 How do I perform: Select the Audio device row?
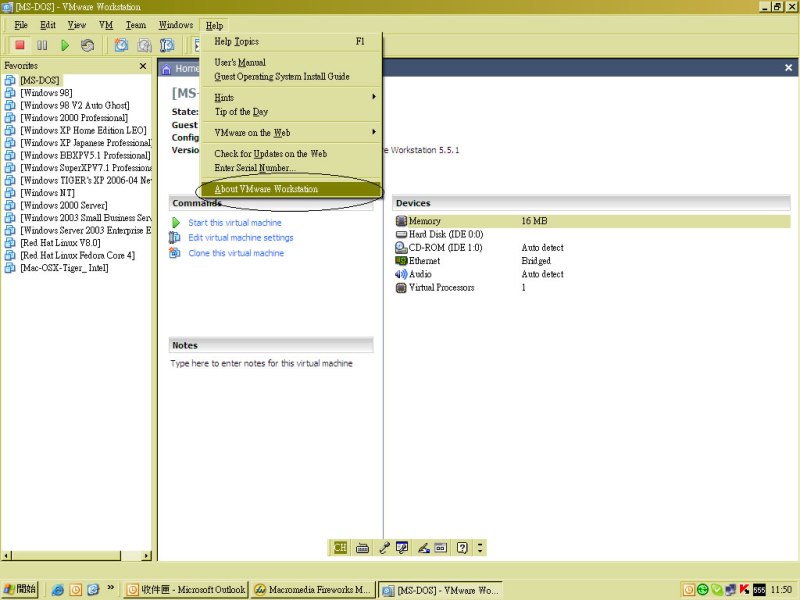pyautogui.click(x=592, y=274)
